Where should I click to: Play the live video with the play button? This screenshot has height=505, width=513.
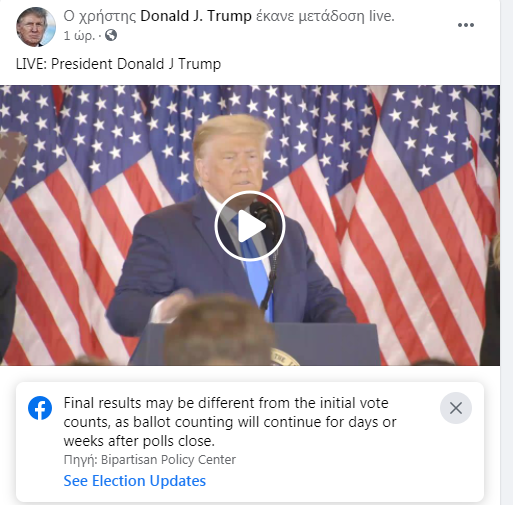[x=250, y=226]
